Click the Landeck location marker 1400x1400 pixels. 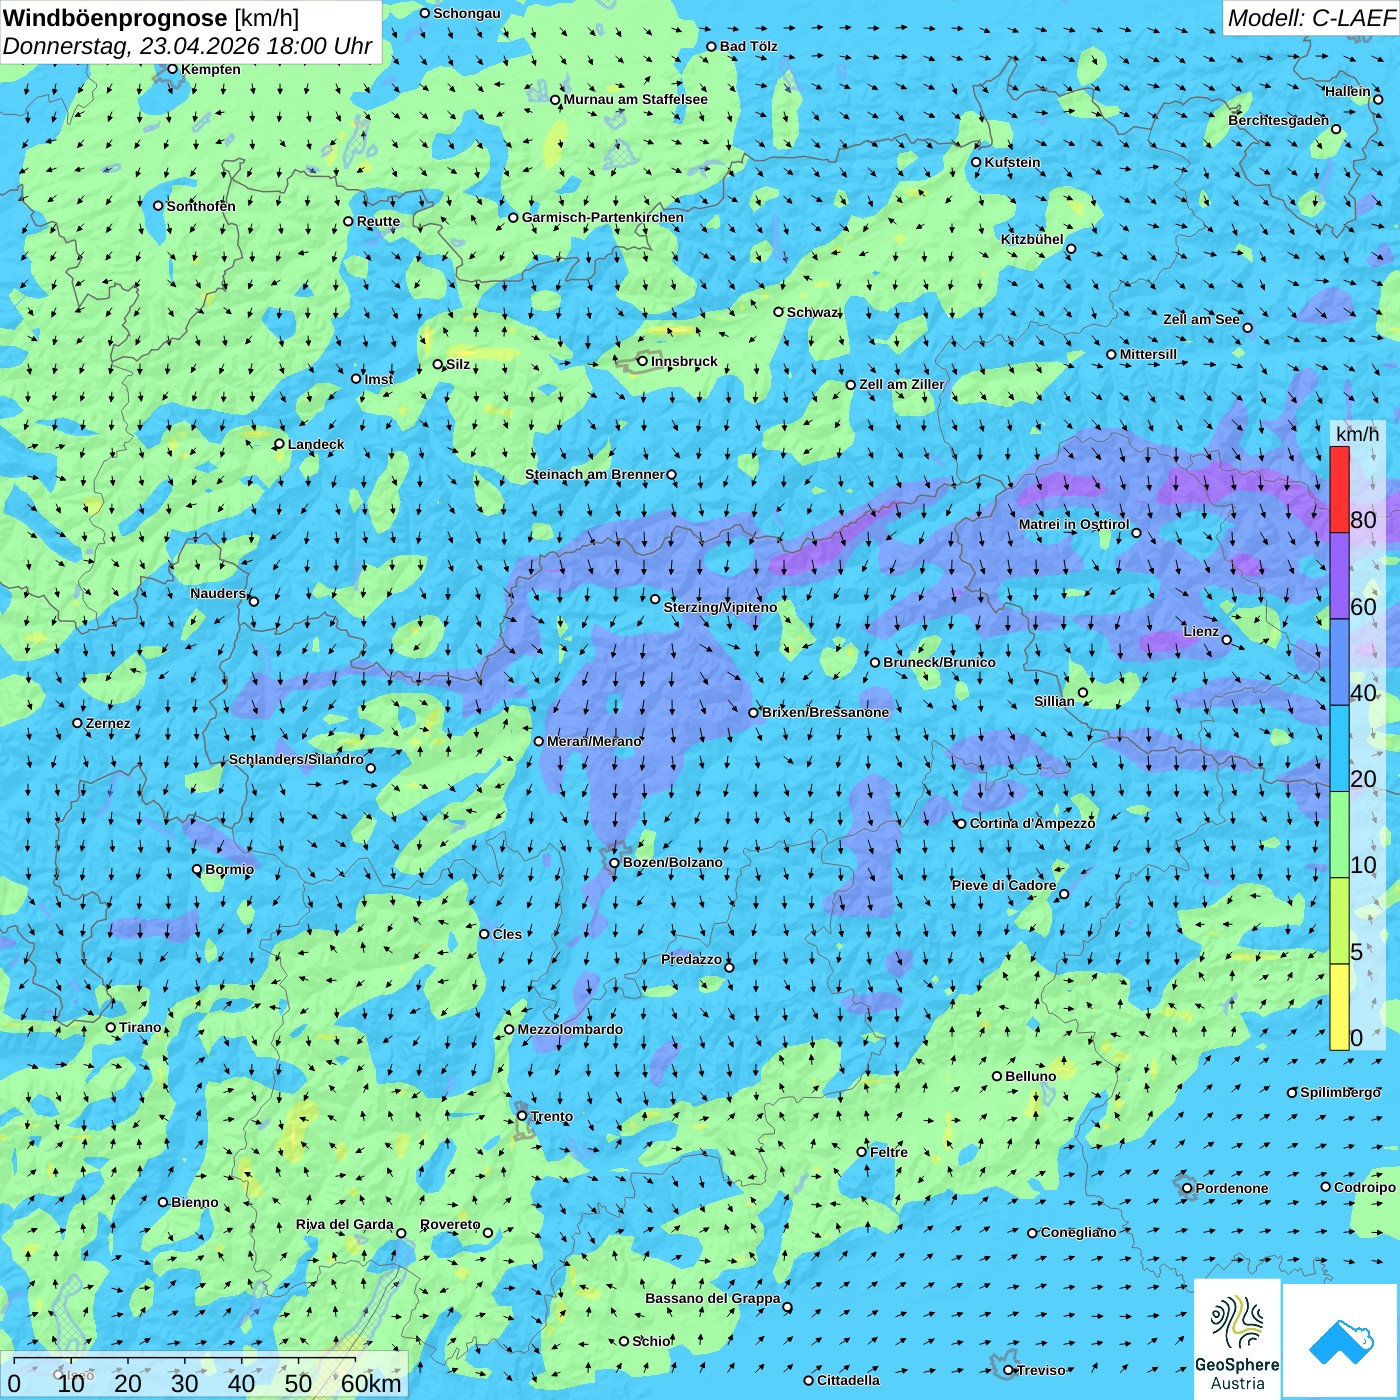point(279,444)
